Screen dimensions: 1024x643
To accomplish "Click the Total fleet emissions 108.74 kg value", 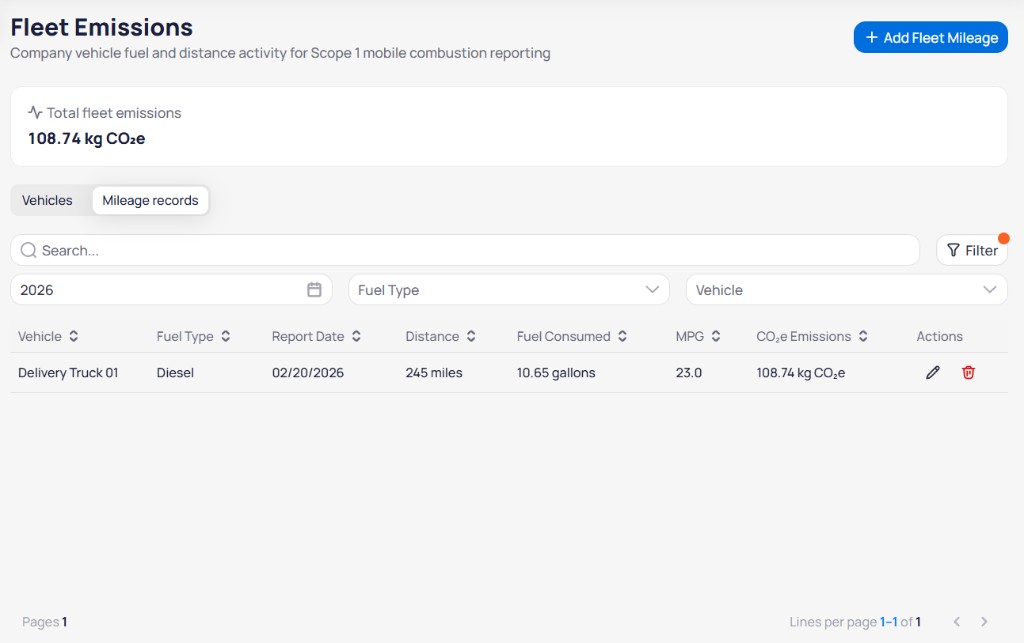I will tap(86, 138).
